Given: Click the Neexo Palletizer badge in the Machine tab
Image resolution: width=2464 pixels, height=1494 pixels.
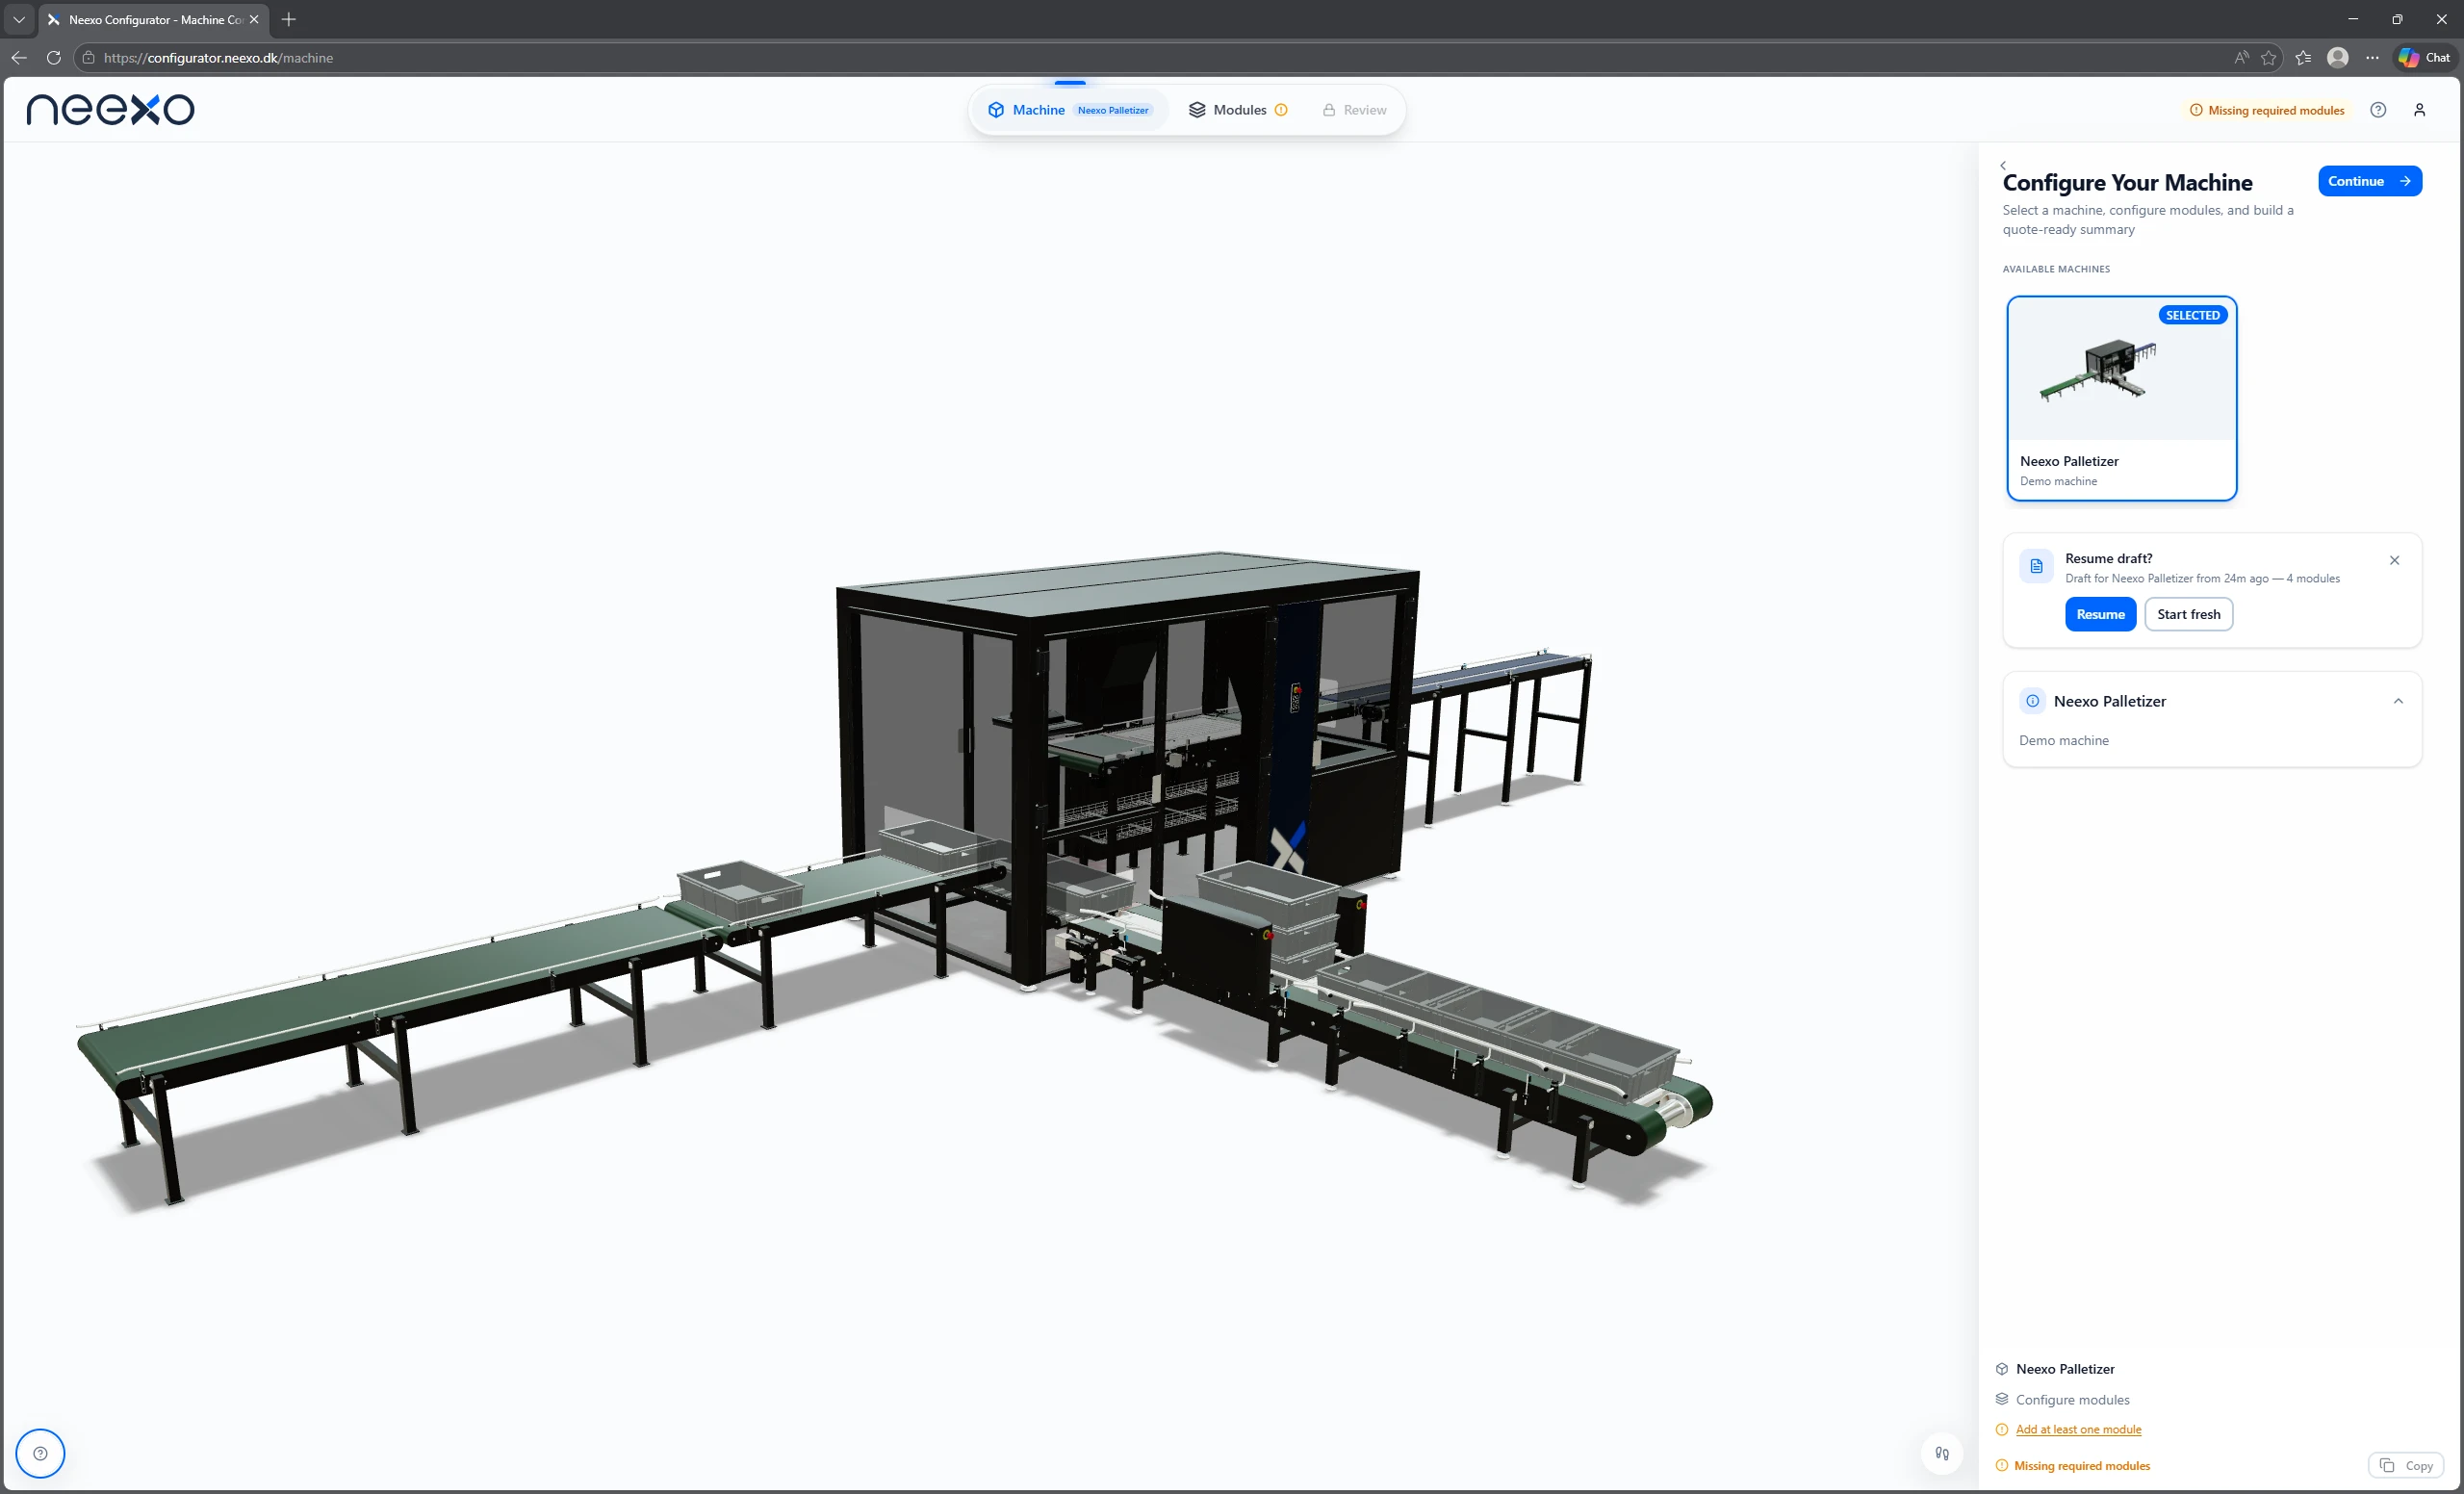Looking at the screenshot, I should [x=1113, y=110].
